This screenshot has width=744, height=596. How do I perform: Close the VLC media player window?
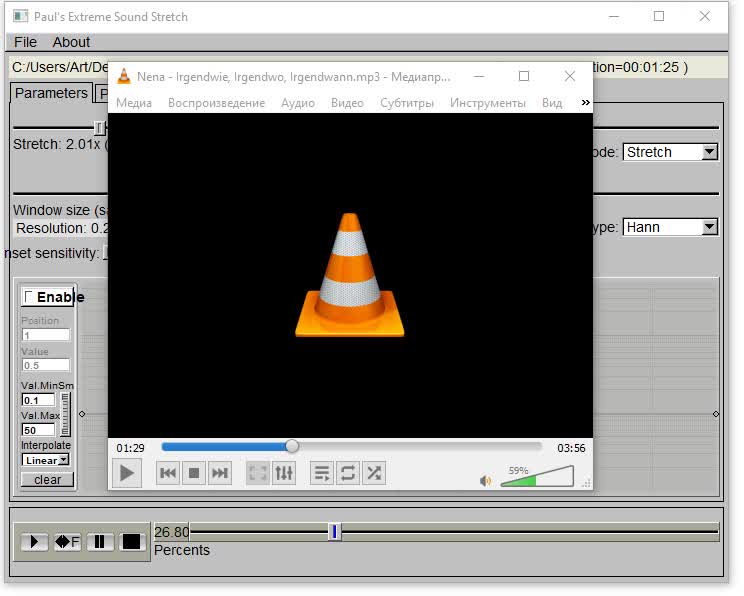pyautogui.click(x=570, y=76)
